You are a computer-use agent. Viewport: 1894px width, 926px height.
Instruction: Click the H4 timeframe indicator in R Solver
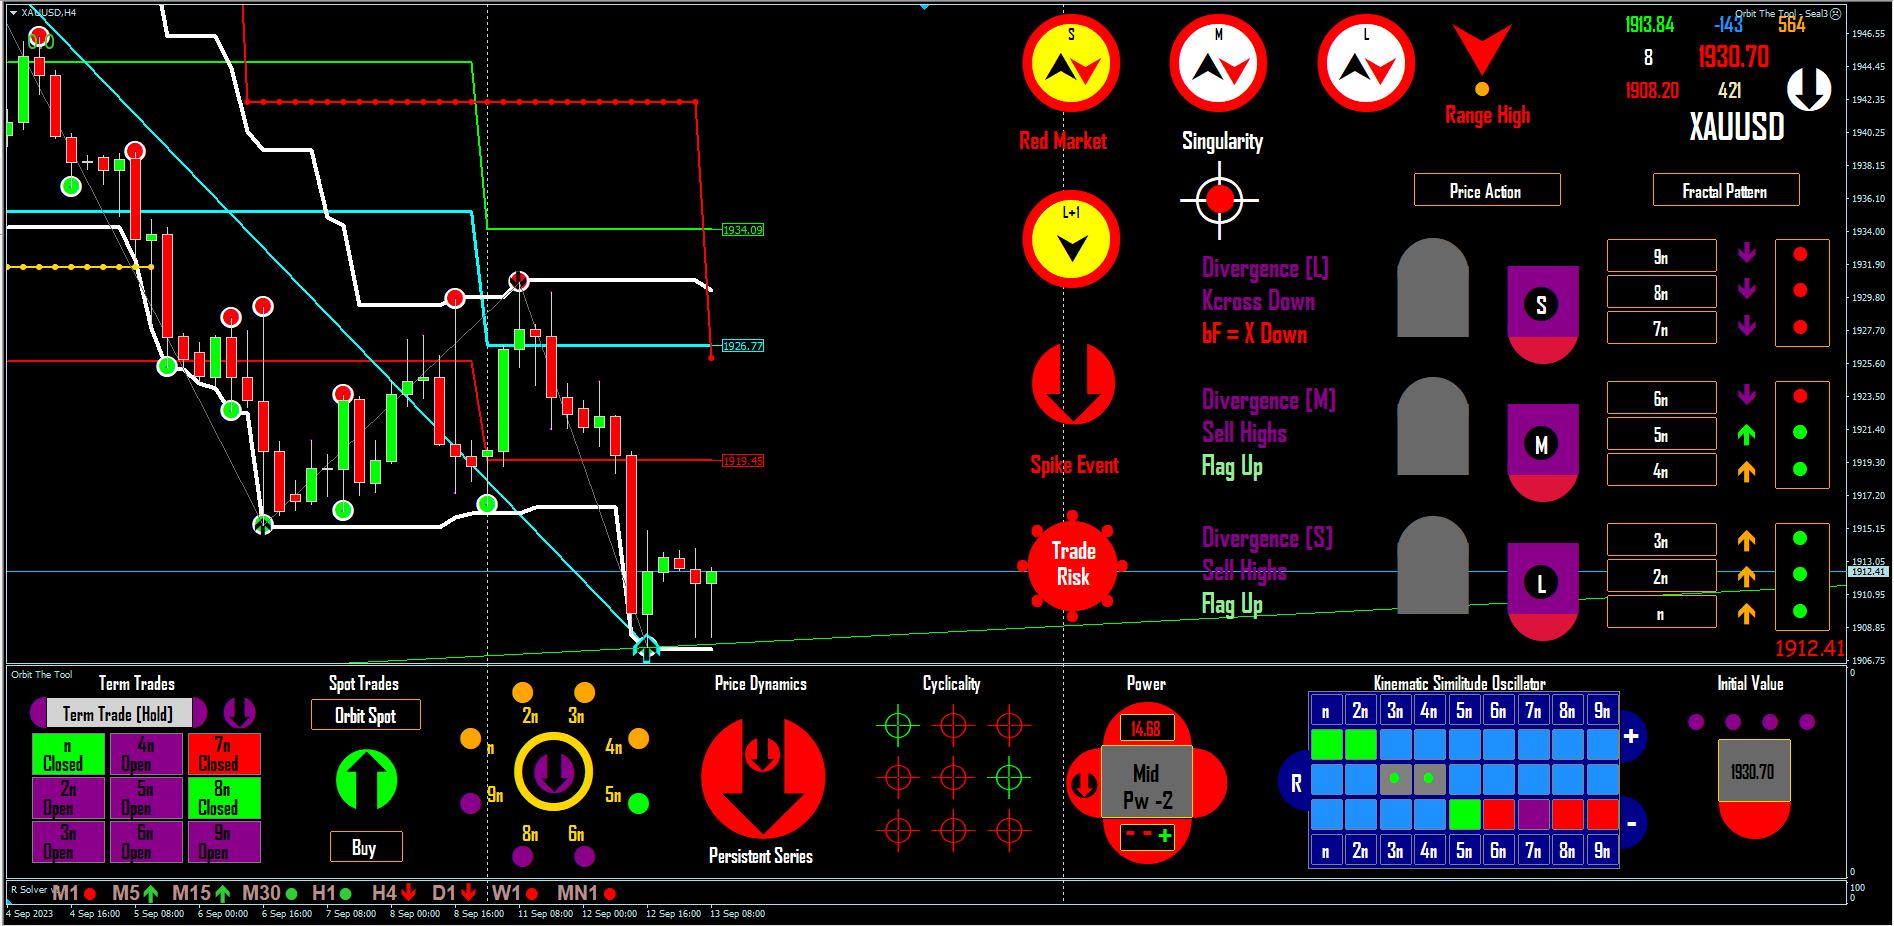point(394,893)
